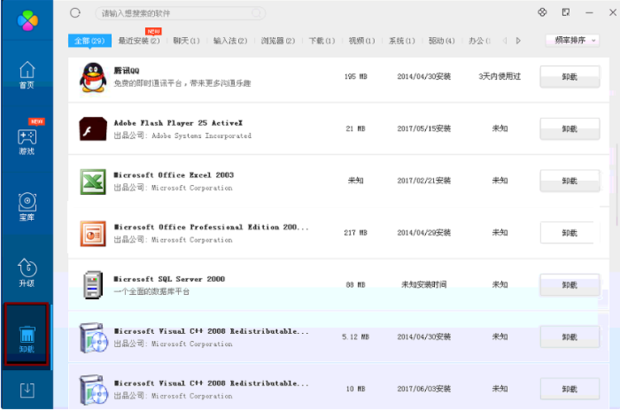Open the download manager icon at sidebar bottom
This screenshot has width=620, height=410.
click(27, 390)
